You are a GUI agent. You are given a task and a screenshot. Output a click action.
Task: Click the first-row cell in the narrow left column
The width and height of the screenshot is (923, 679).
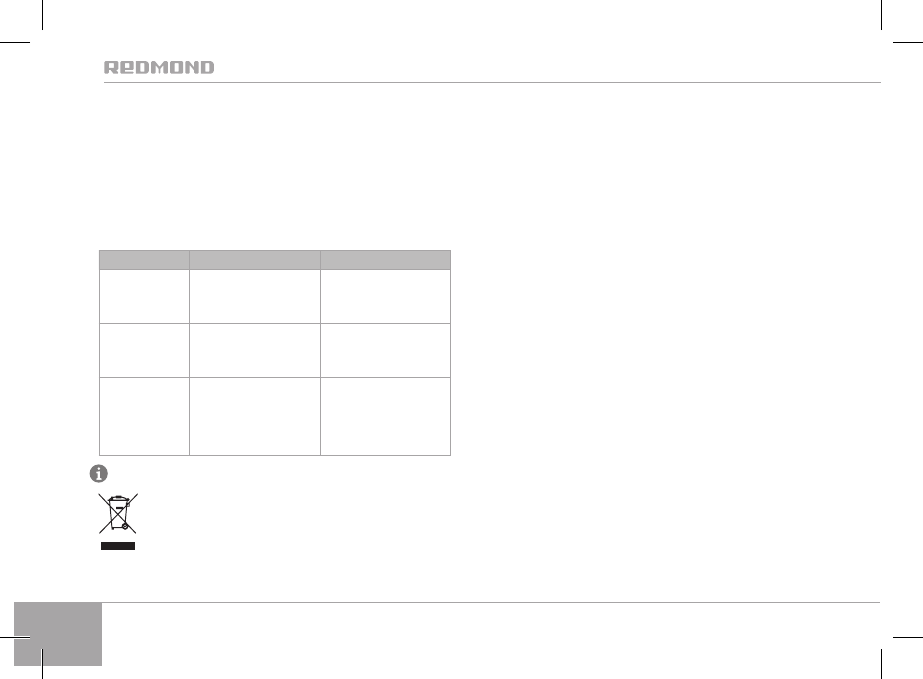pyautogui.click(x=144, y=295)
